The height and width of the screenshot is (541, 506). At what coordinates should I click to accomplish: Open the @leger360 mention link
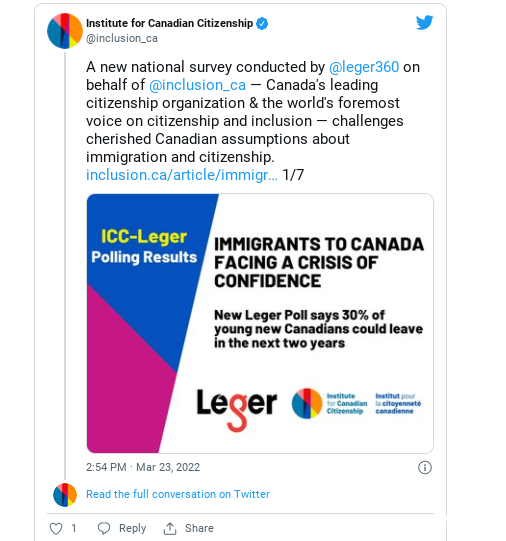[364, 67]
